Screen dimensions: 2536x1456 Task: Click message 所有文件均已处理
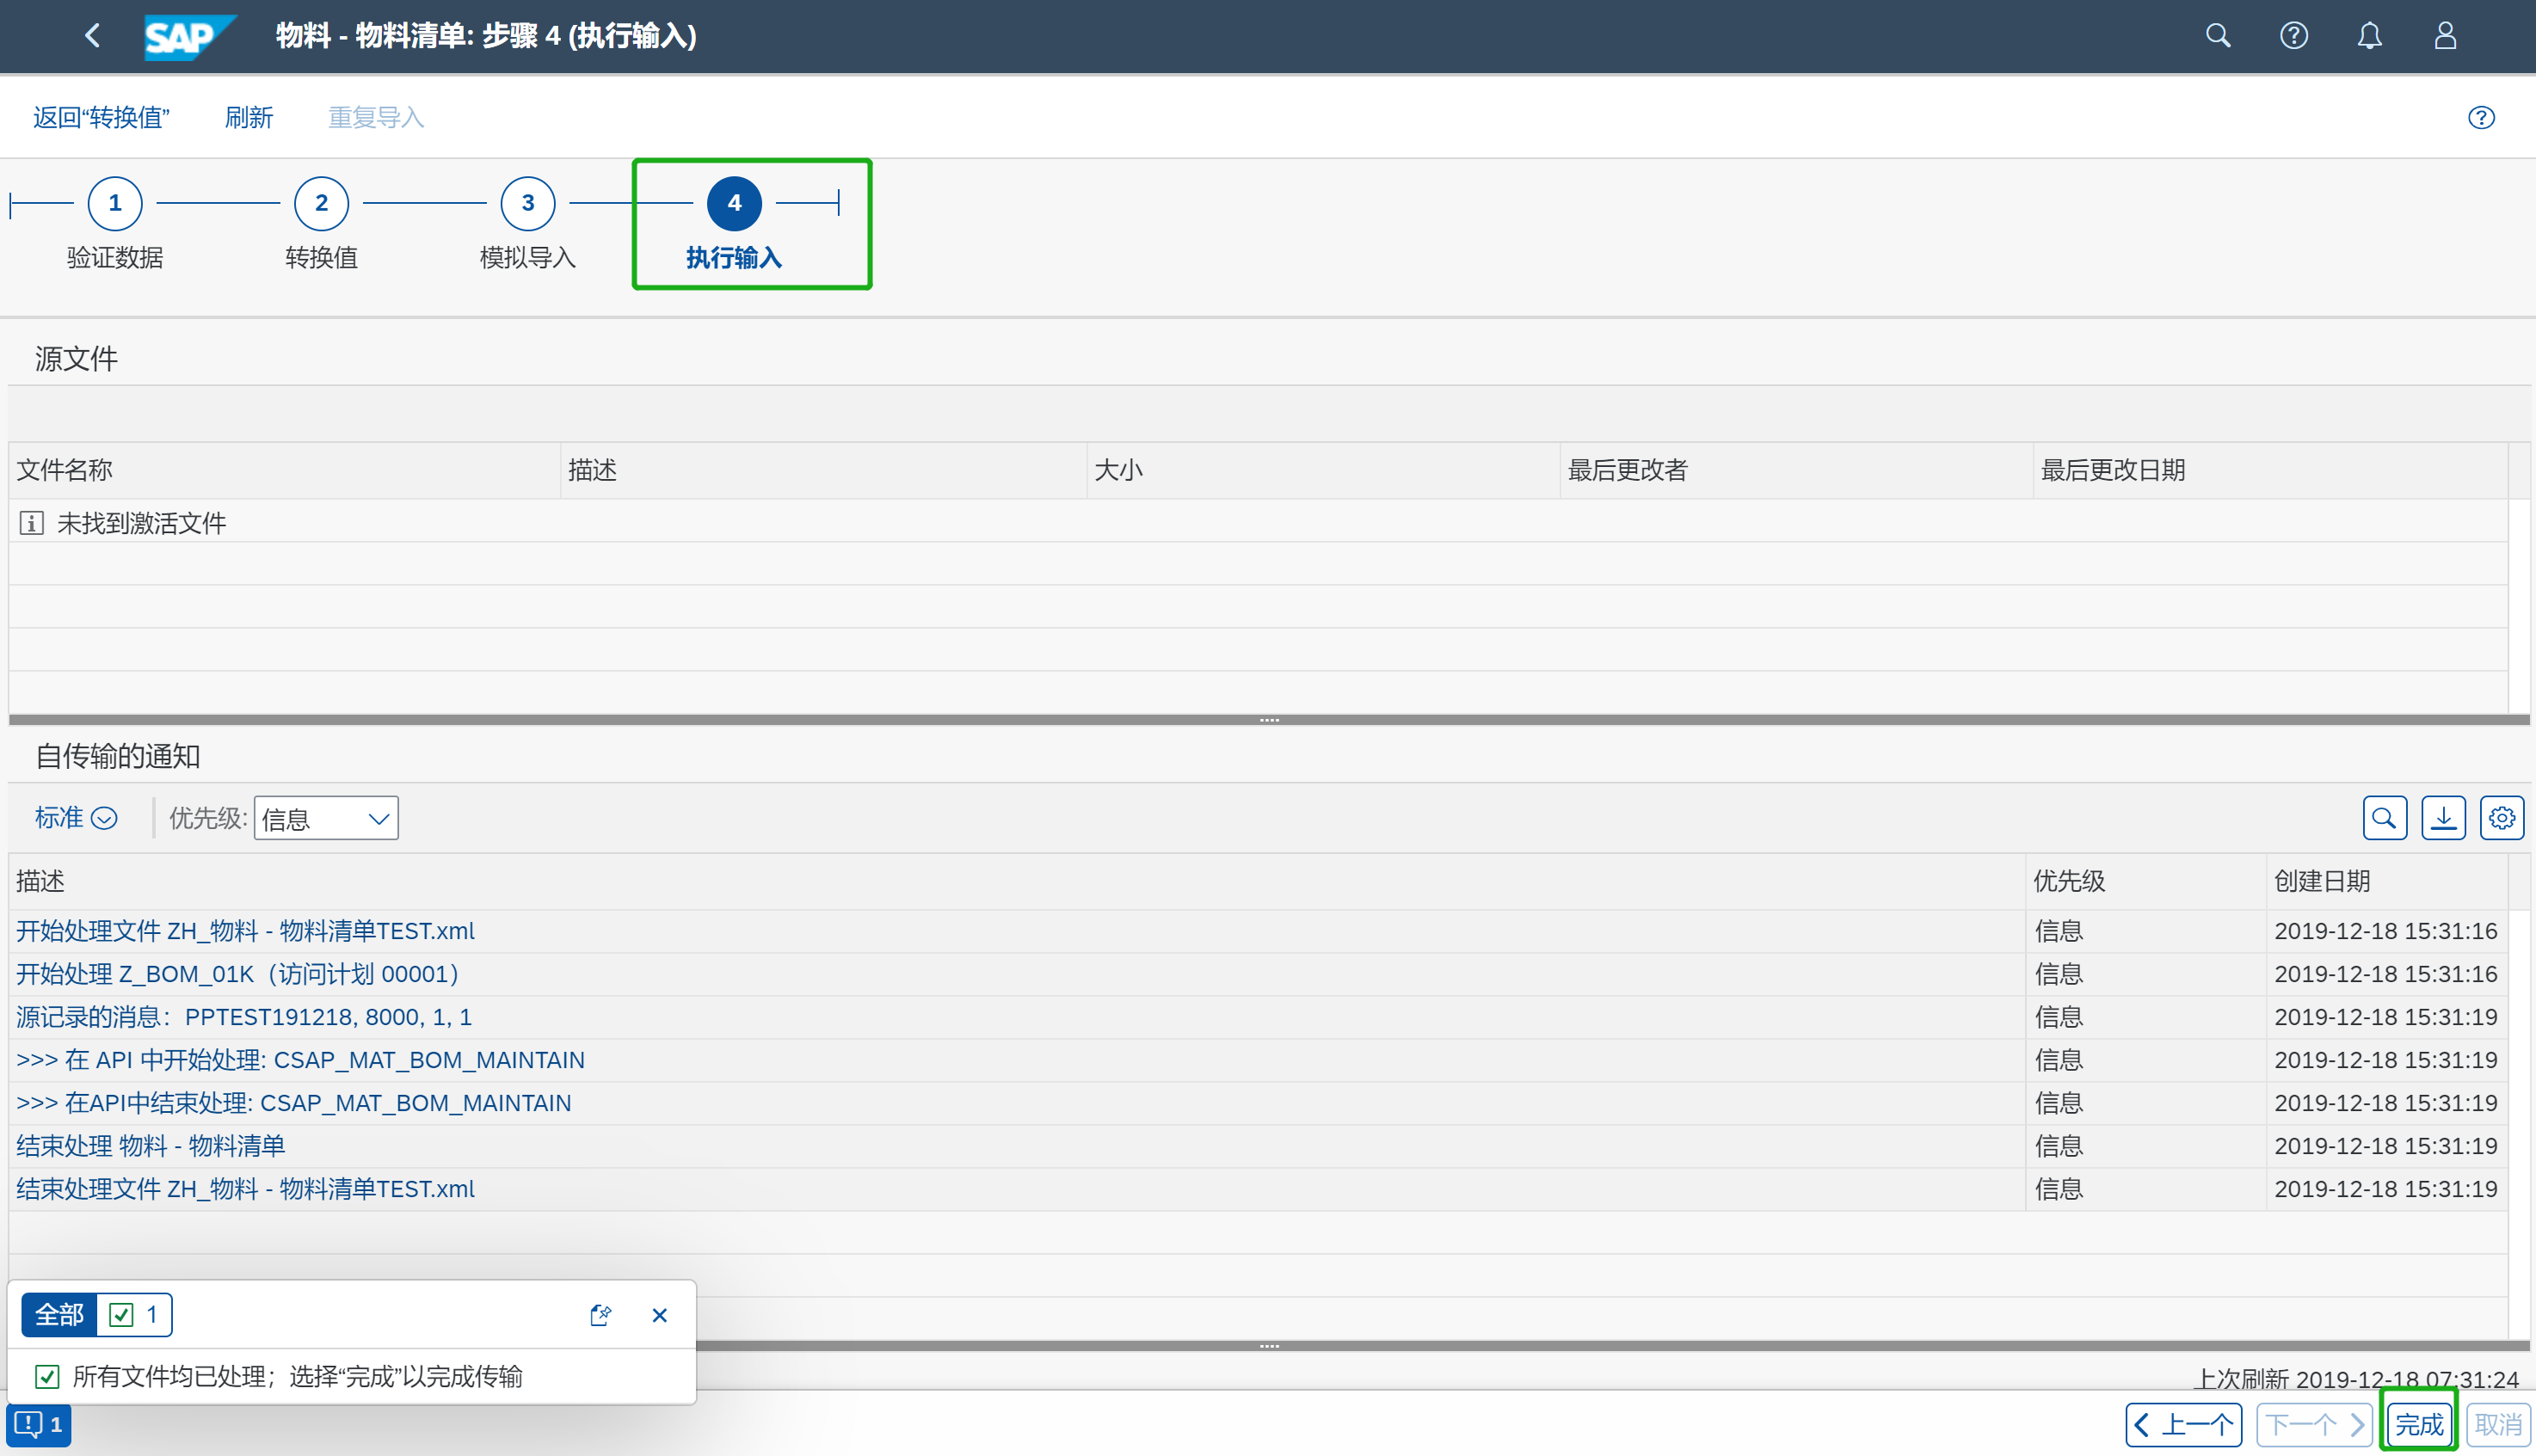tap(297, 1377)
